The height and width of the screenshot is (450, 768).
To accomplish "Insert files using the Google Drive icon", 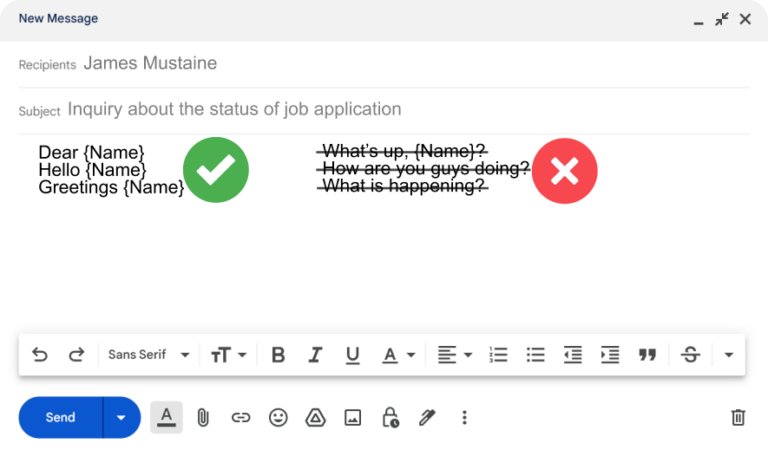I will click(315, 418).
